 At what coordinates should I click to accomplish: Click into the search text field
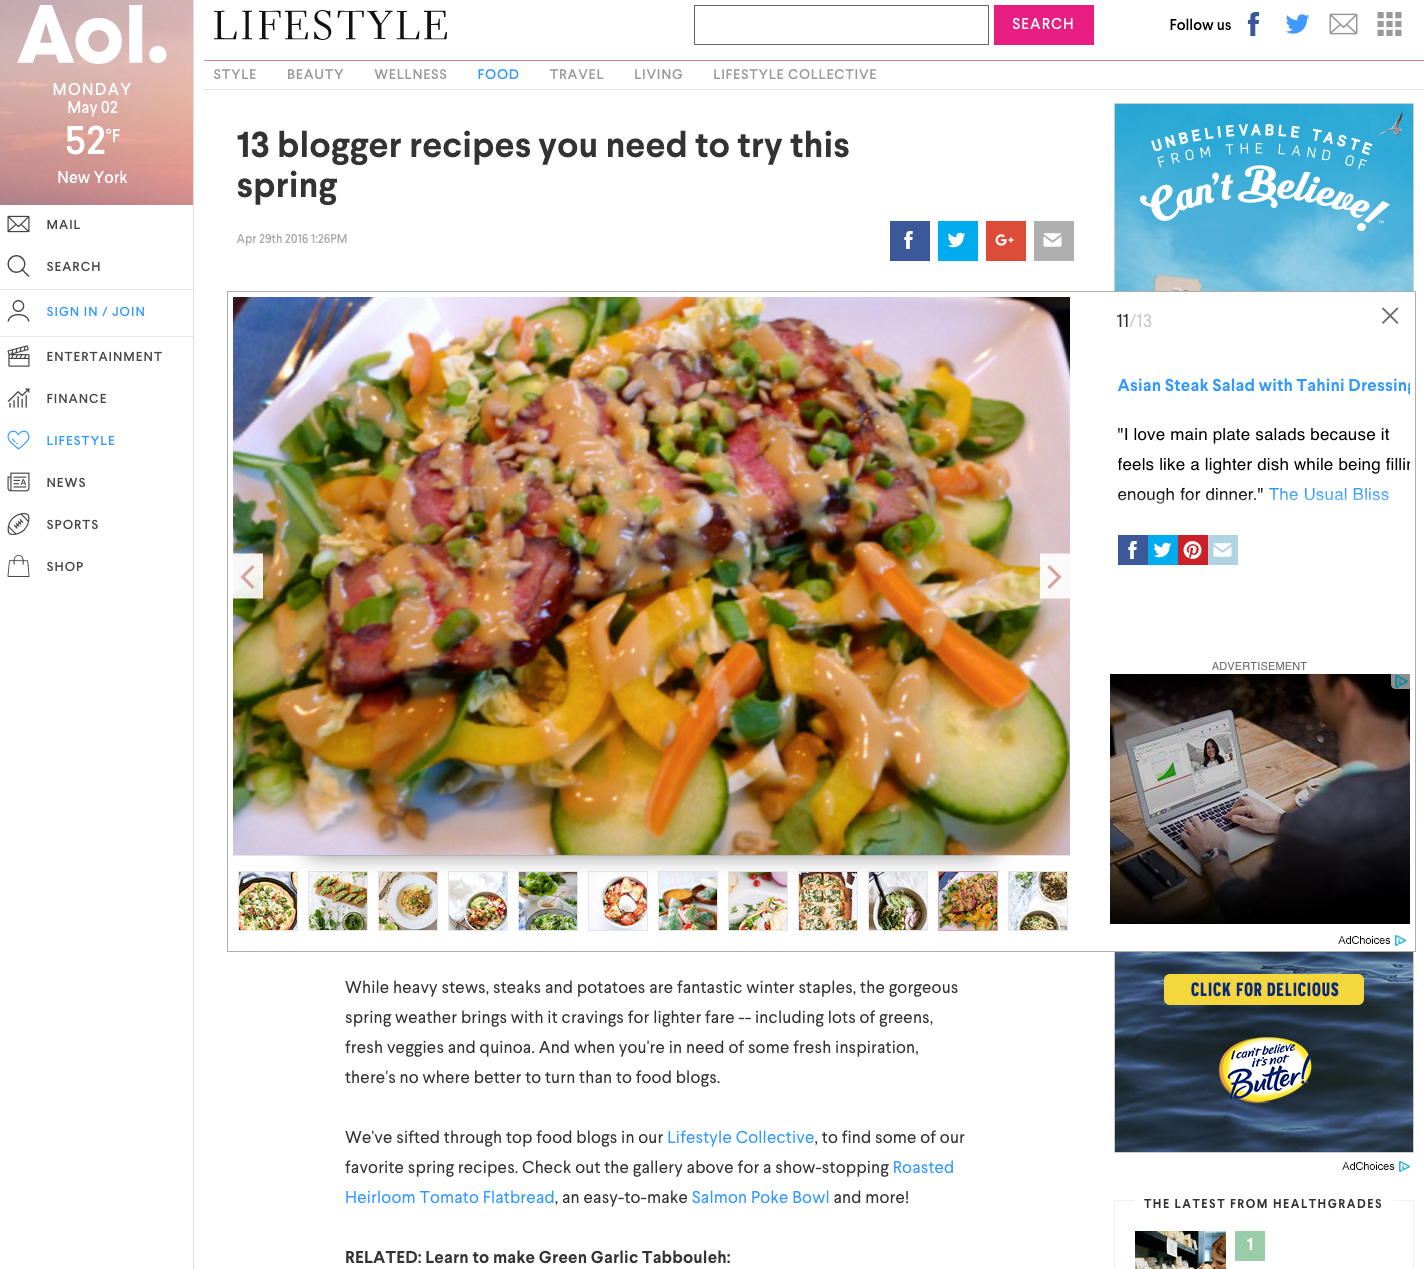click(x=841, y=25)
